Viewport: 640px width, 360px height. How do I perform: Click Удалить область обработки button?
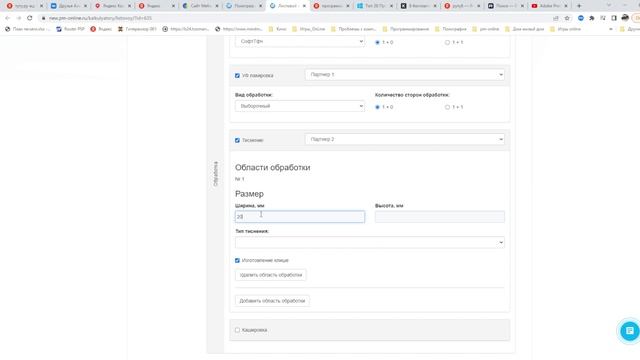(271, 275)
